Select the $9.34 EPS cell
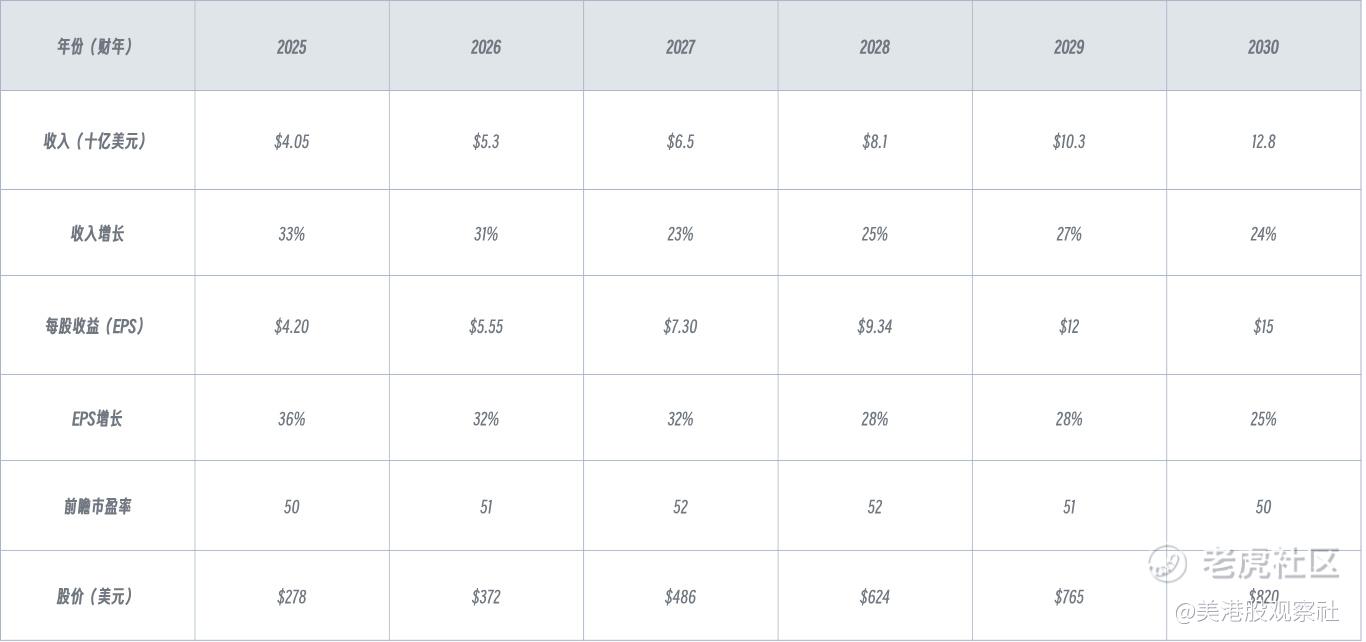The height and width of the screenshot is (642, 1366). (875, 326)
